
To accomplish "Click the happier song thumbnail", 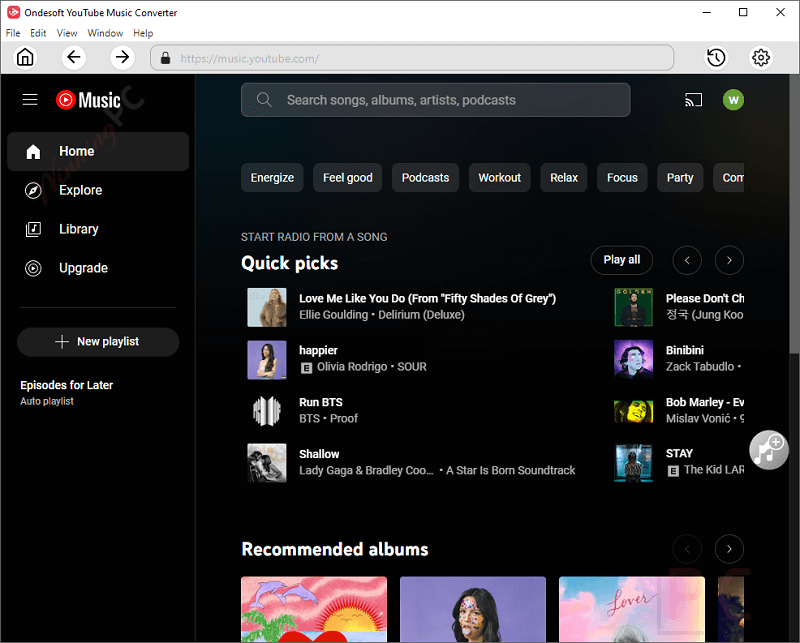I will point(267,360).
